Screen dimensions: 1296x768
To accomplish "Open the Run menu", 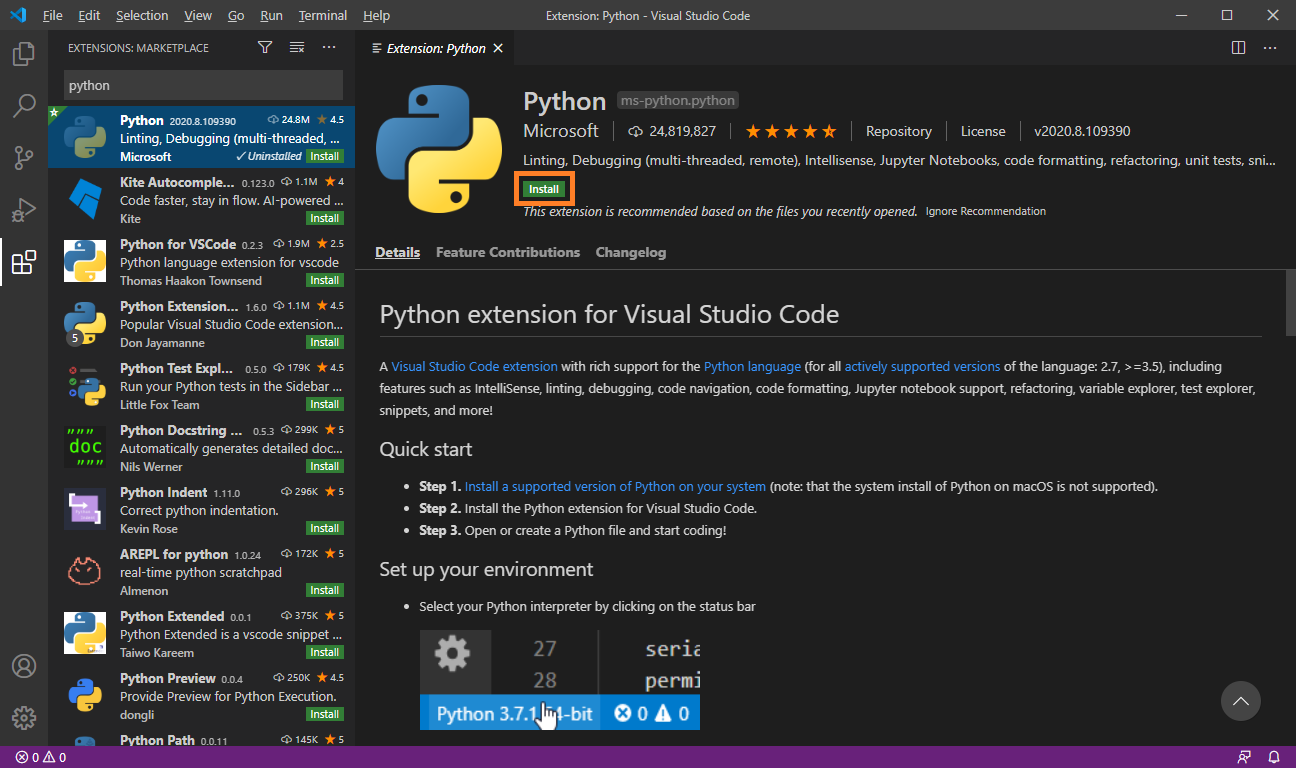I will pyautogui.click(x=271, y=15).
